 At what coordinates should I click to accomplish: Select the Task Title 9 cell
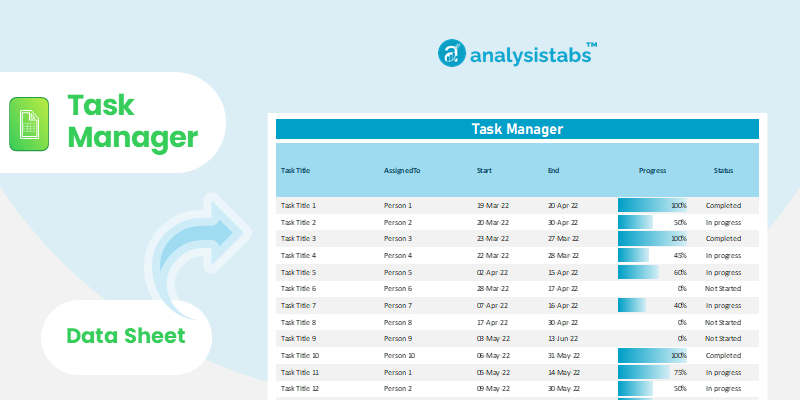298,338
